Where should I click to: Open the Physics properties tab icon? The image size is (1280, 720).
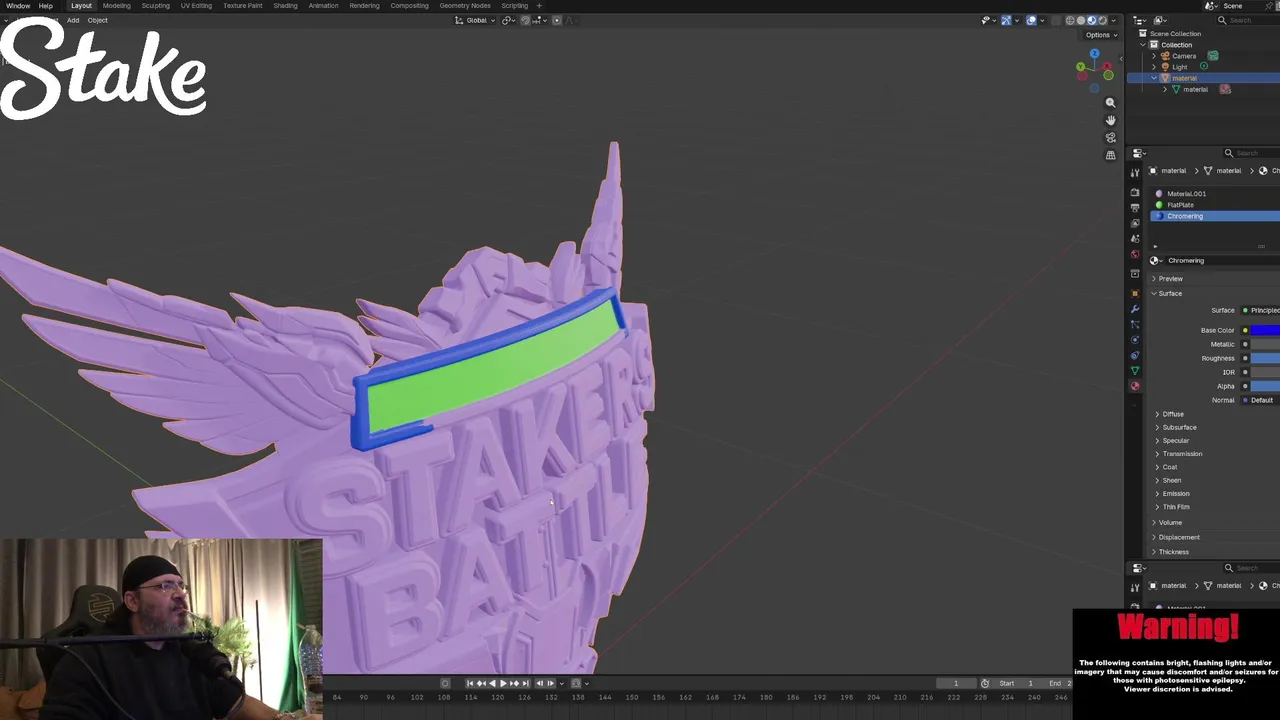click(x=1135, y=340)
